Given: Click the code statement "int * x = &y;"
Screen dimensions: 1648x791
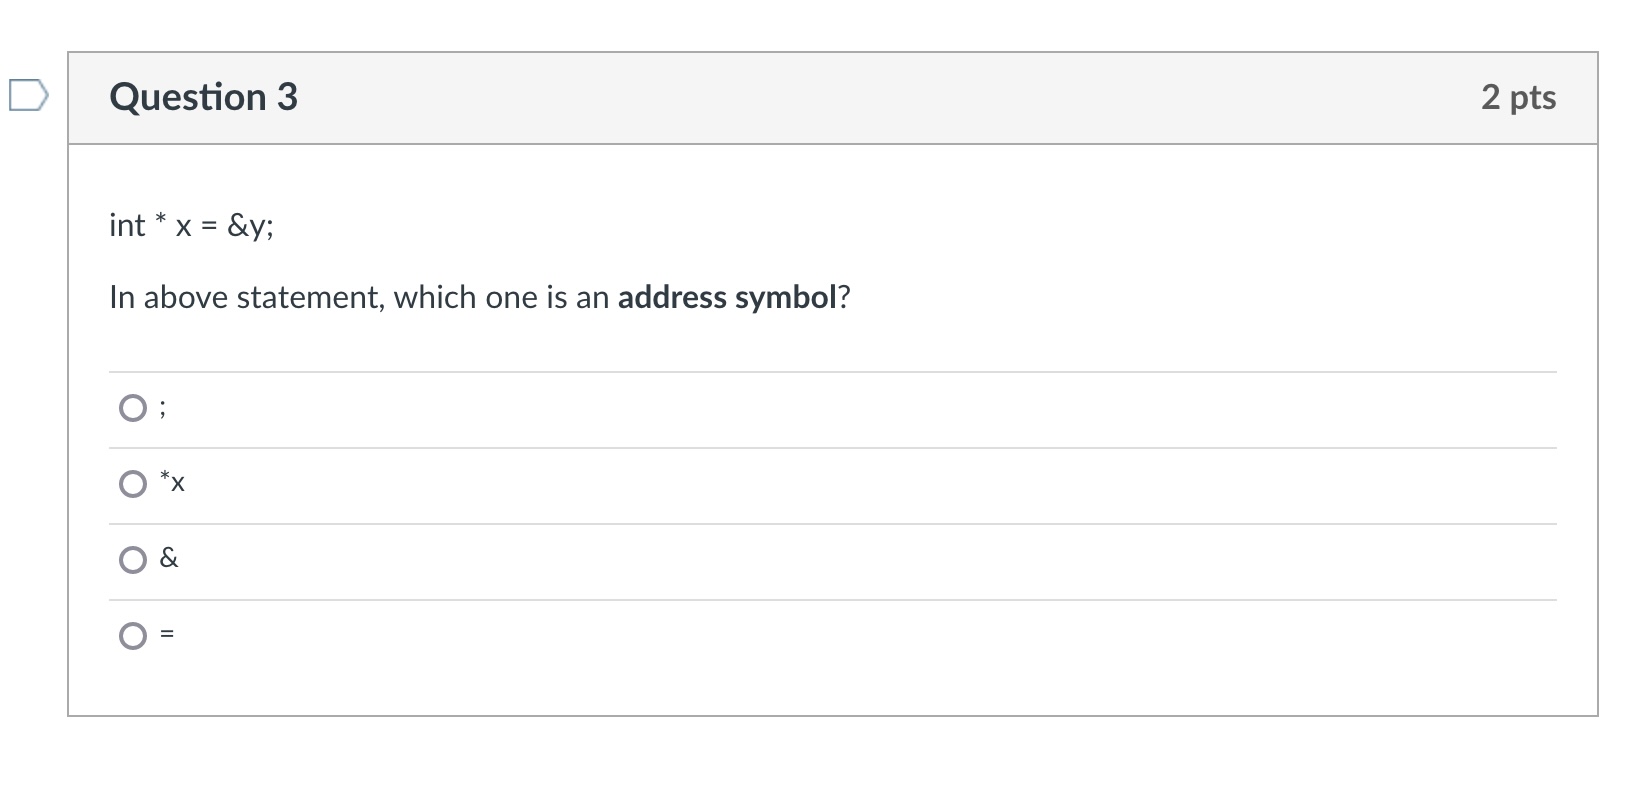Looking at the screenshot, I should 190,225.
